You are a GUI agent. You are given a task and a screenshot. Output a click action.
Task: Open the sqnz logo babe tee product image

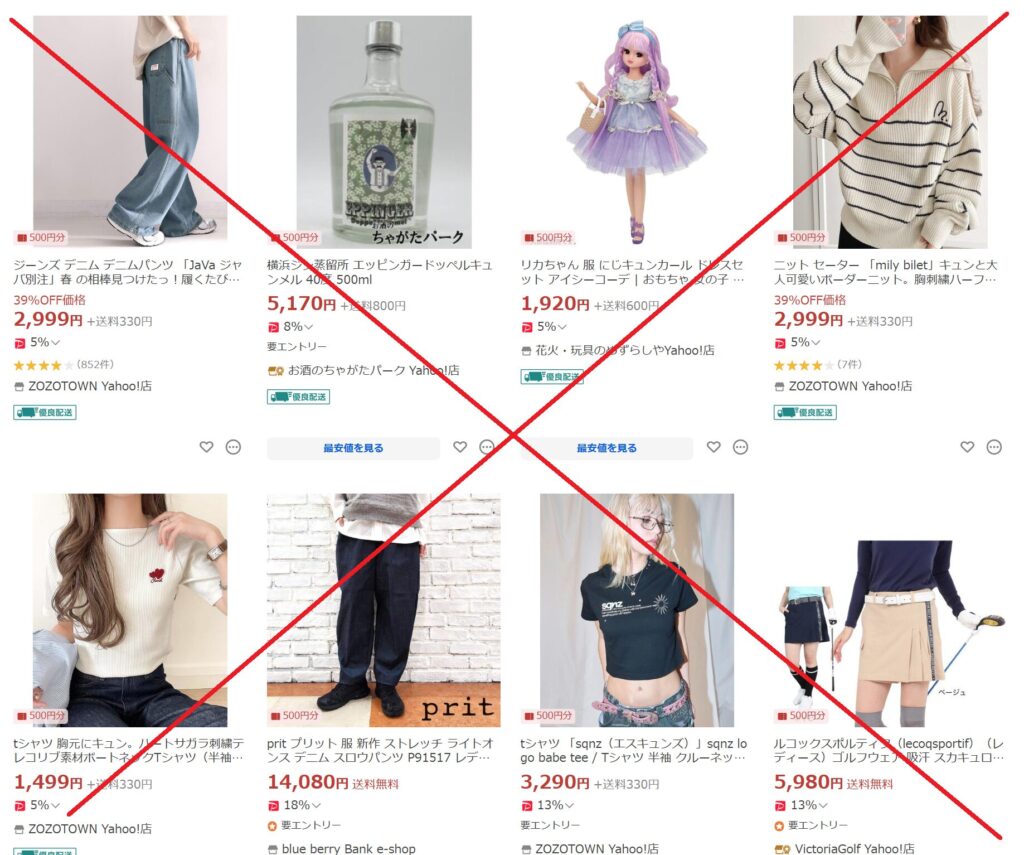(x=637, y=610)
